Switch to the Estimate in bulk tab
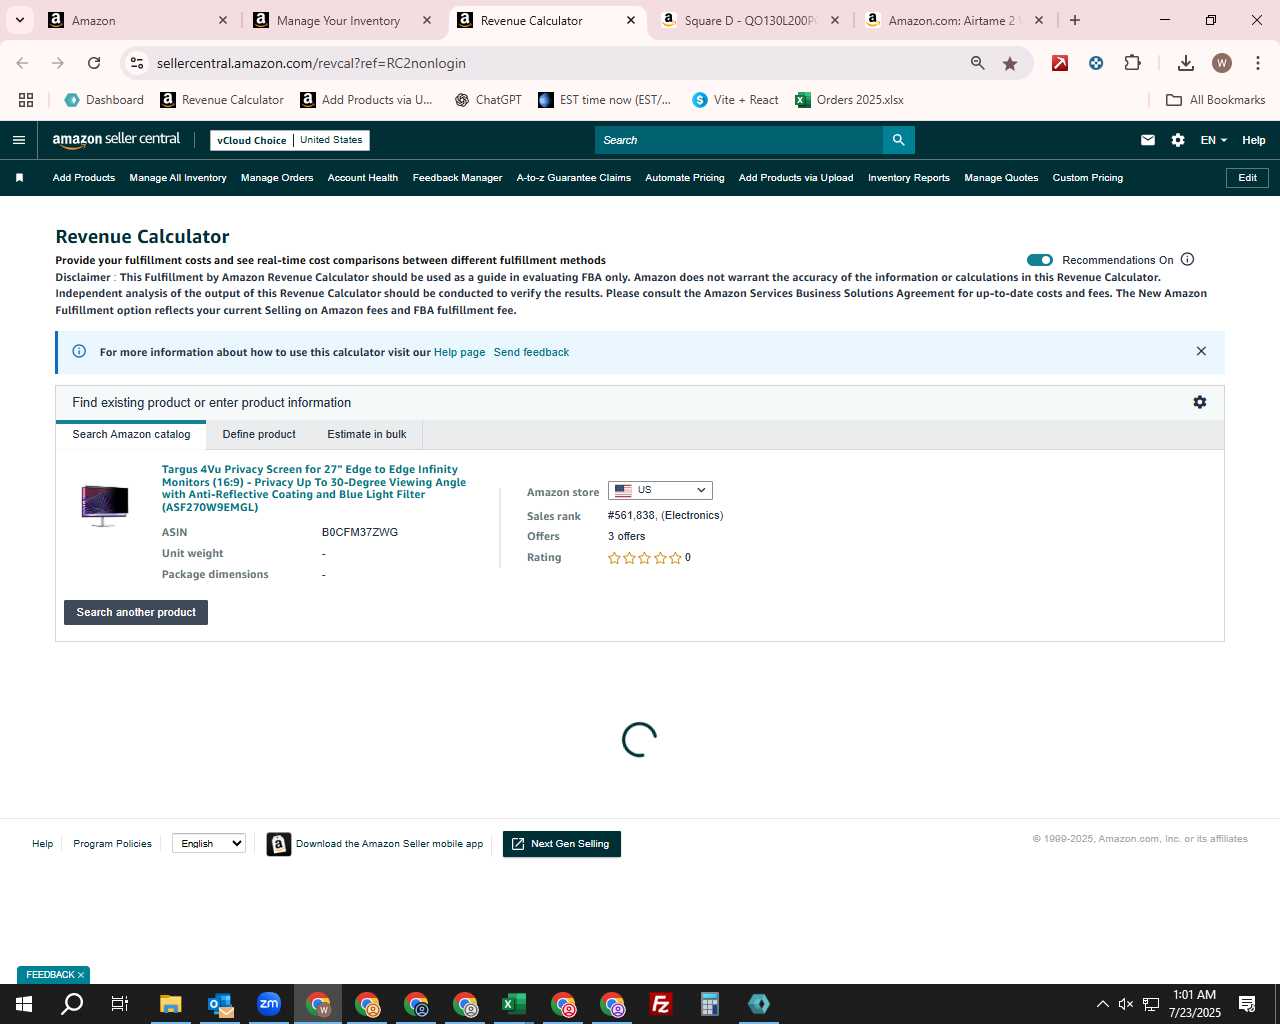Screen dimensions: 1280x1024 367,434
